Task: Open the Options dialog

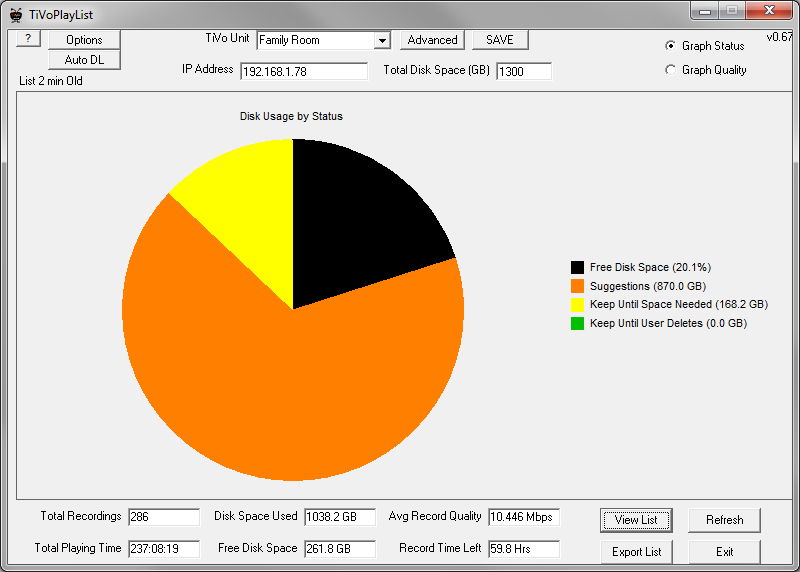Action: click(x=84, y=40)
